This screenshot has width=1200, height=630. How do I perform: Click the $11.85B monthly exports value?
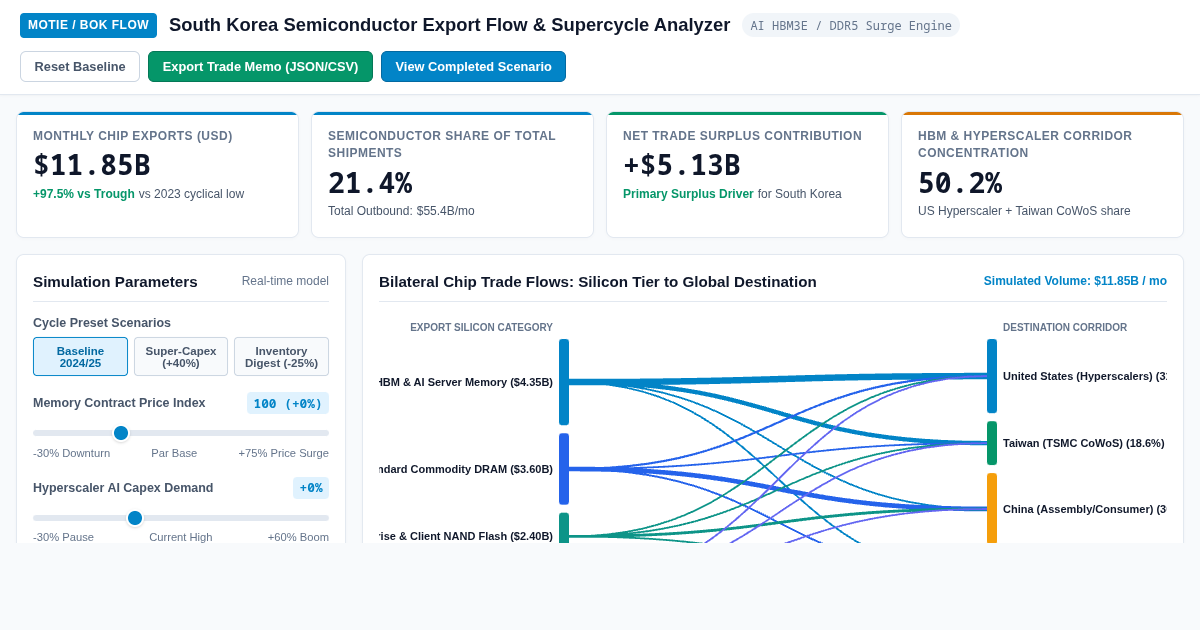coord(92,165)
